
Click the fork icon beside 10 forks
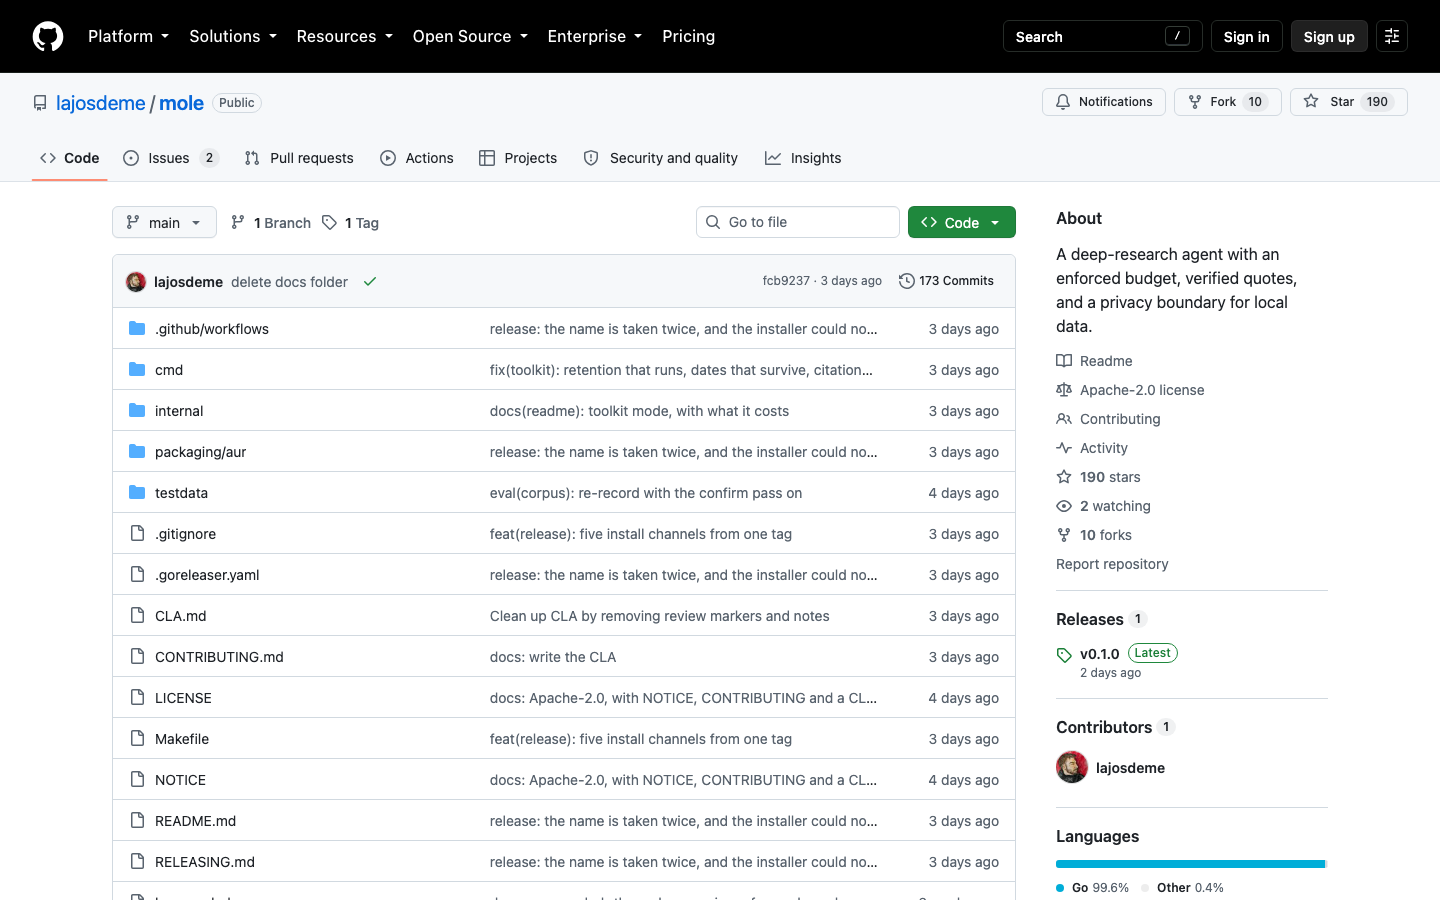[1064, 535]
